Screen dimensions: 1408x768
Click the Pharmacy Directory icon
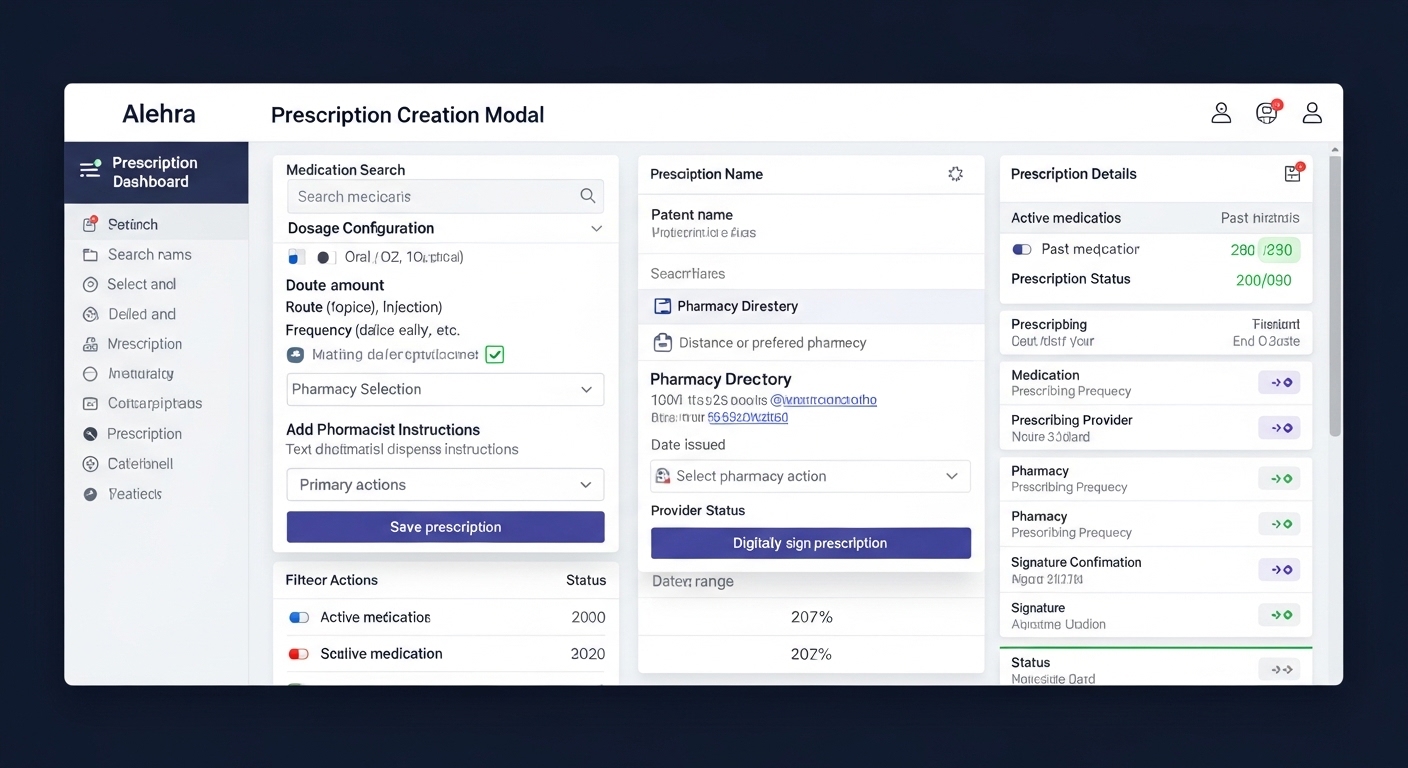[x=662, y=306]
